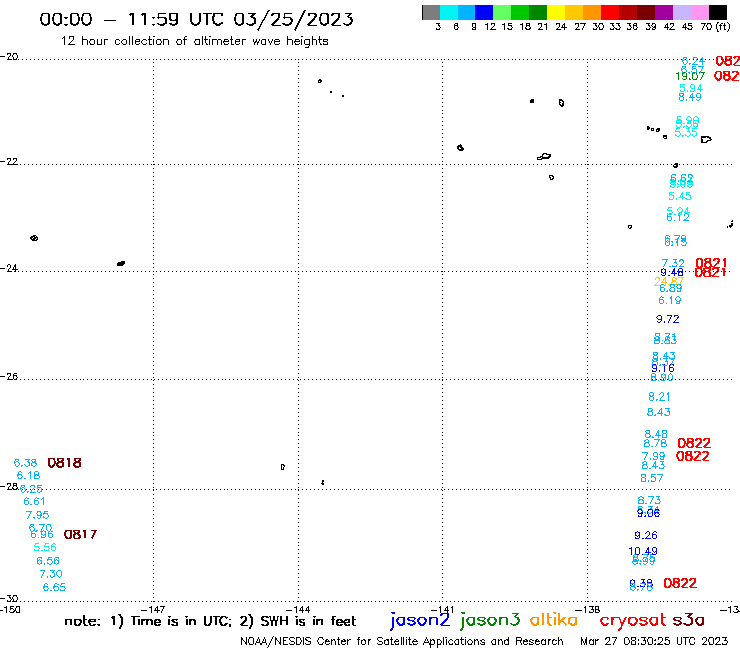Viewport: 740px width, 650px height.
Task: Click the subtitle '12 hour collection of altimeter wave heights'
Action: click(x=194, y=41)
